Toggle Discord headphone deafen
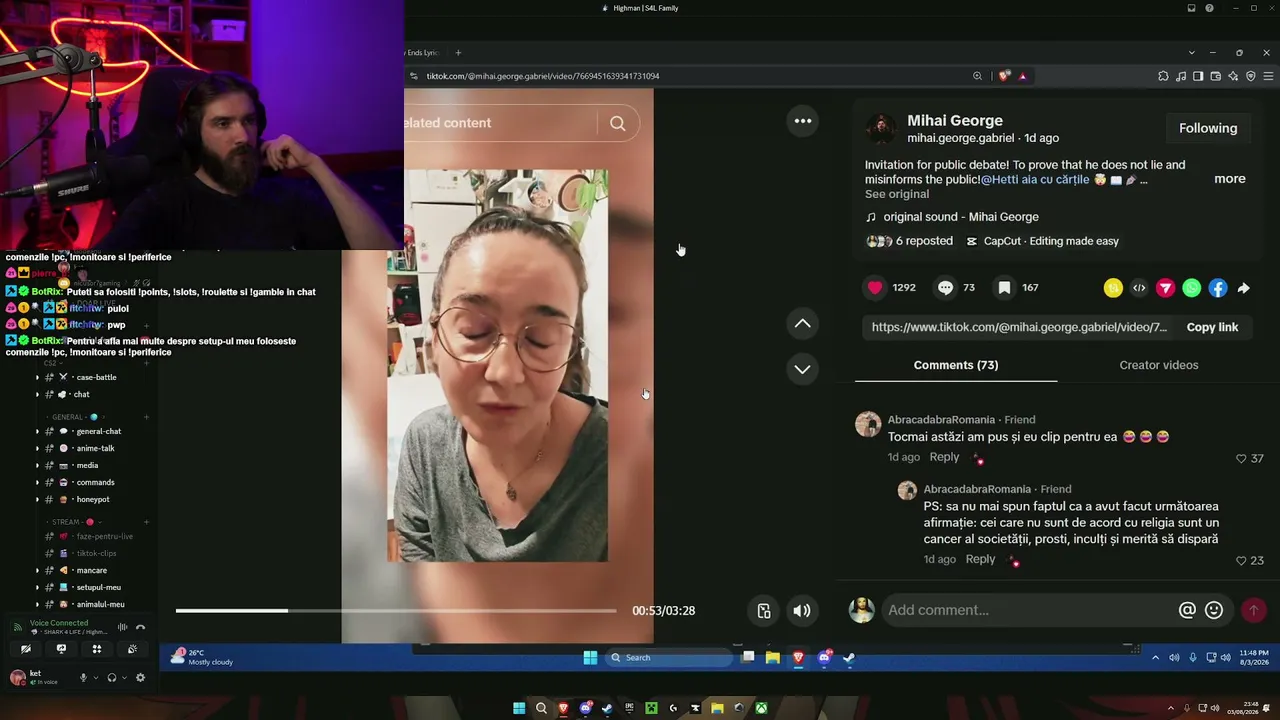The width and height of the screenshot is (1280, 720). coord(112,677)
